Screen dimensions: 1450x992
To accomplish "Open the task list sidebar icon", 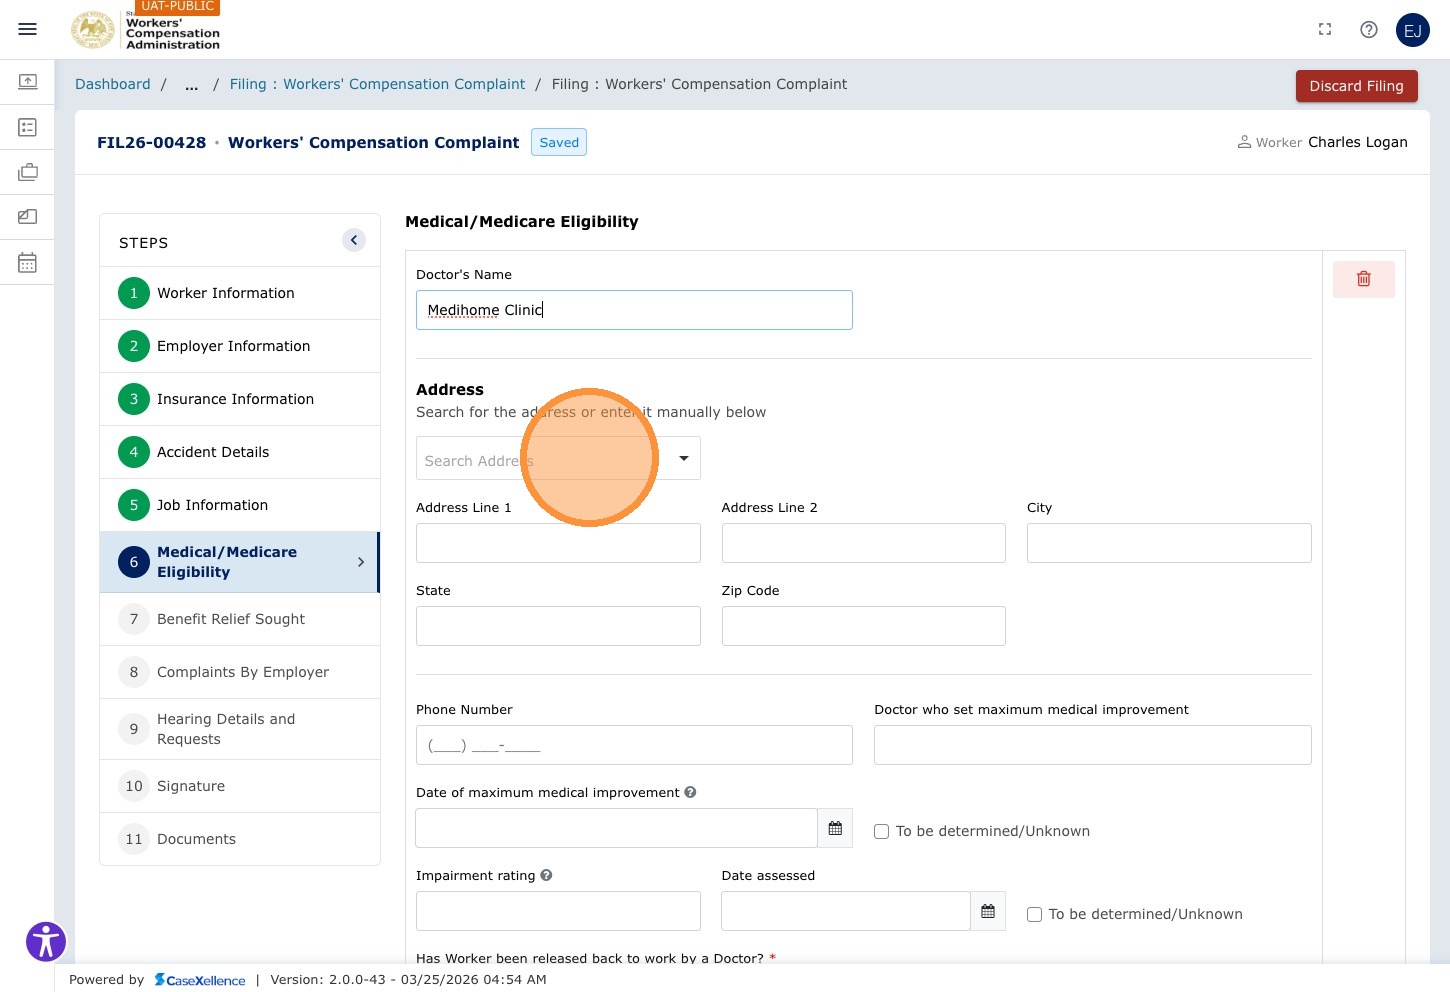I will click(x=28, y=127).
